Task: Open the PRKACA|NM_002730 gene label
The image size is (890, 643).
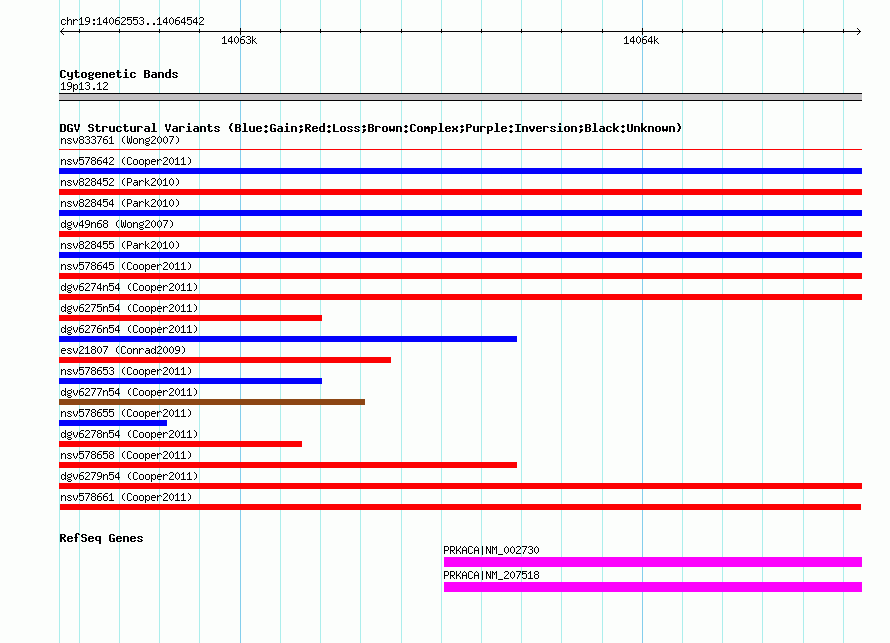Action: pyautogui.click(x=491, y=550)
